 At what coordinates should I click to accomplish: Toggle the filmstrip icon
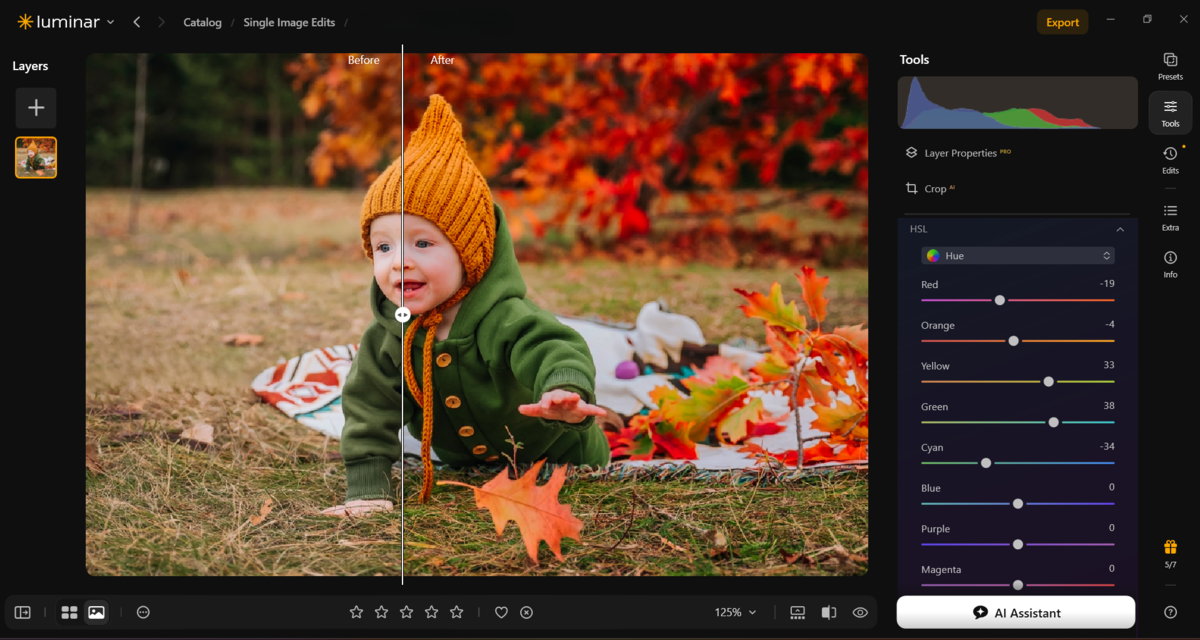point(797,612)
